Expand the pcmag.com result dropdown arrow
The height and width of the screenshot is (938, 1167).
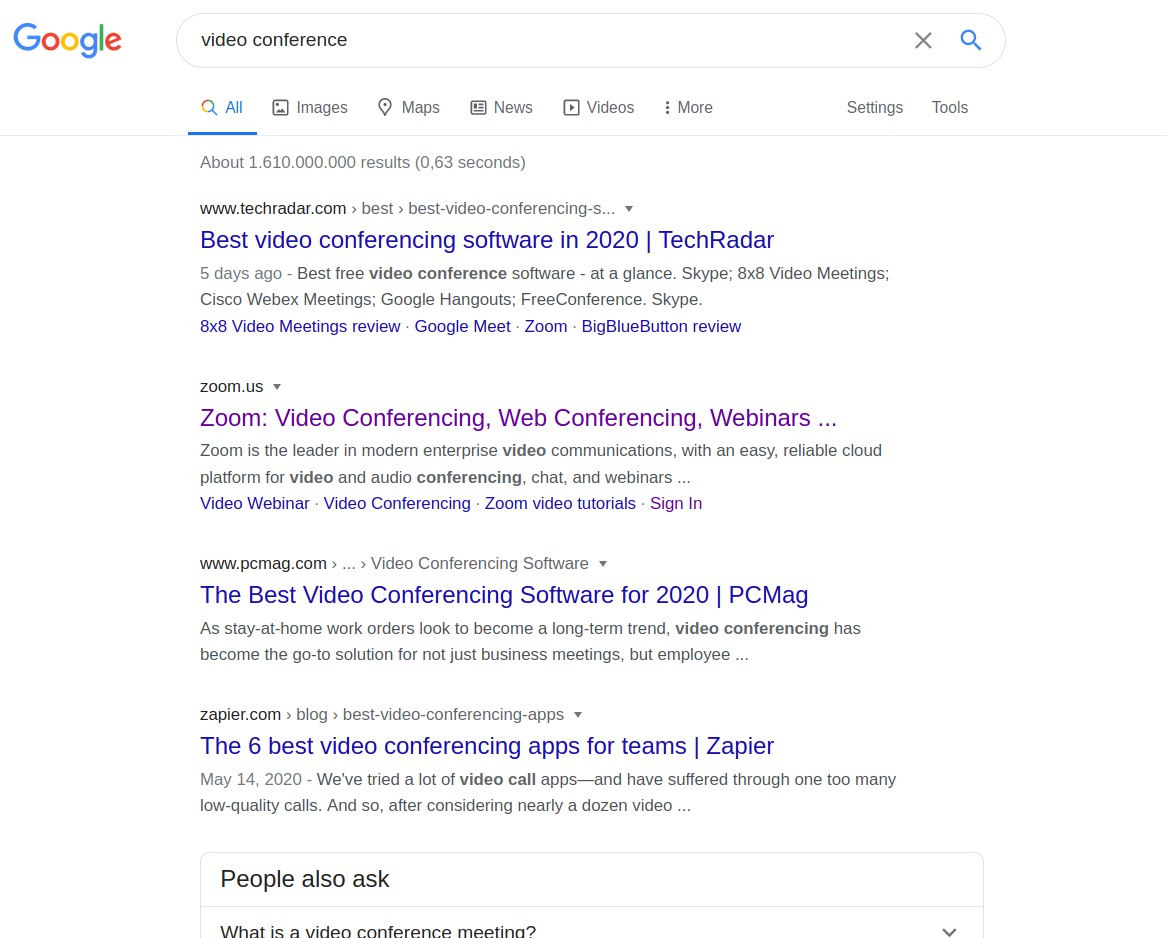pyautogui.click(x=603, y=564)
